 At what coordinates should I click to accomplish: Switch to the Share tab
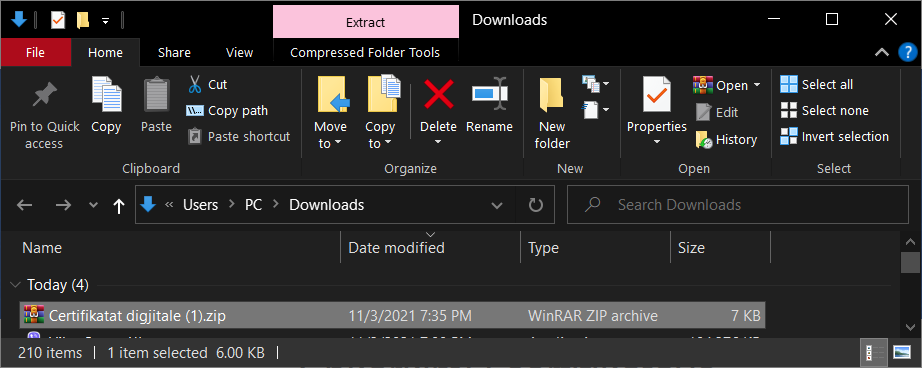(174, 52)
